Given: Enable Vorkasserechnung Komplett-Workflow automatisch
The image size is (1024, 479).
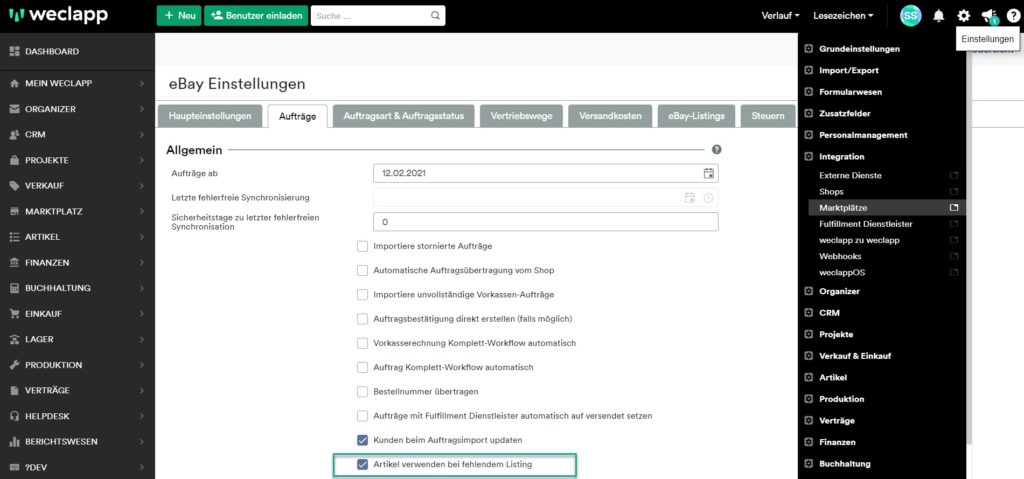Looking at the screenshot, I should click(x=362, y=343).
